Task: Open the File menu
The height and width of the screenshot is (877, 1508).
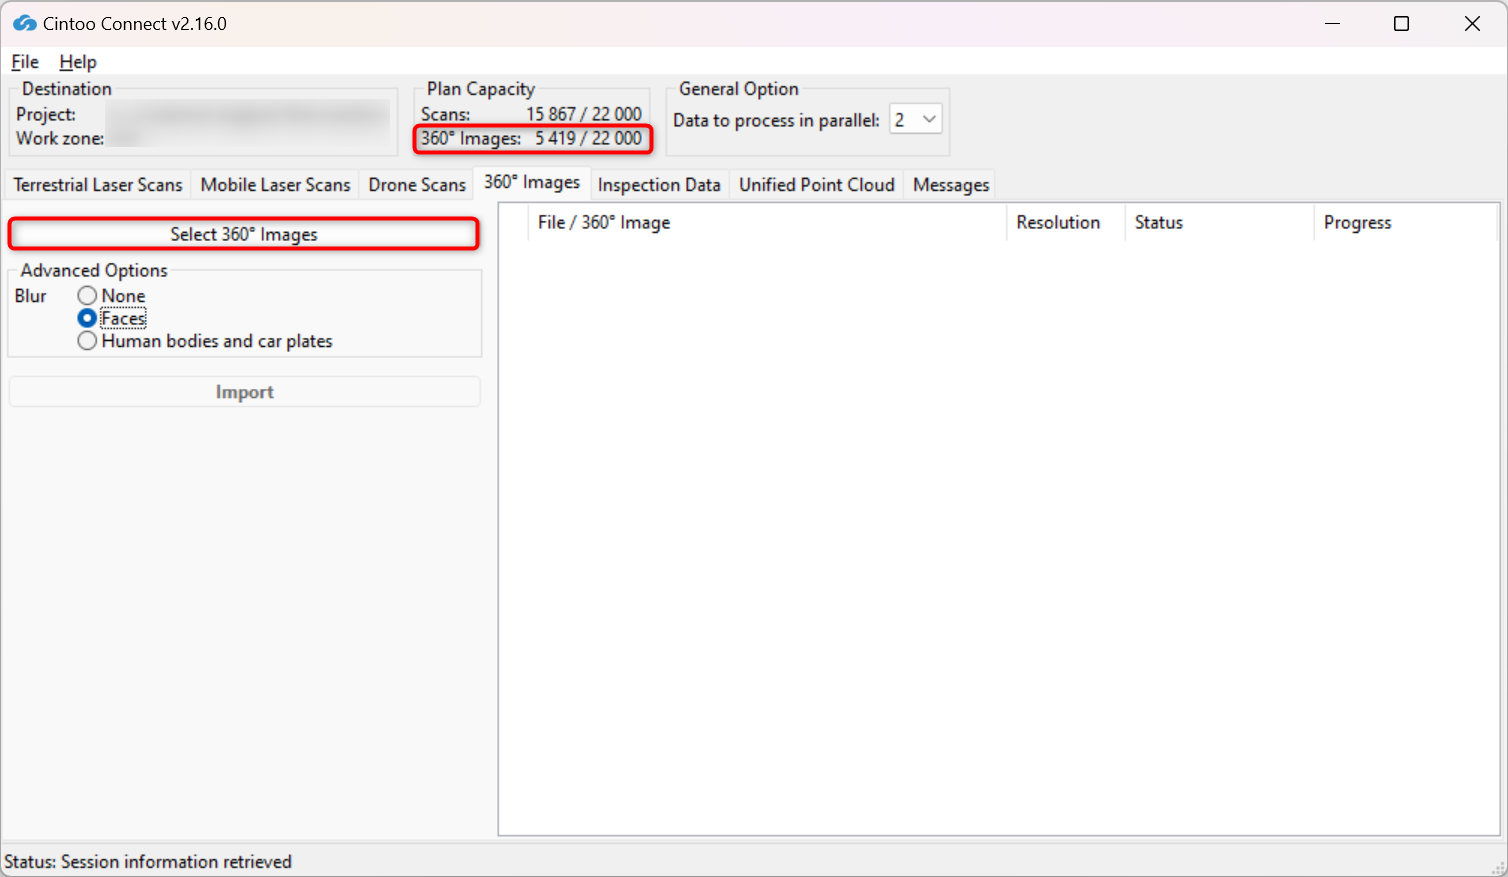Action: (x=25, y=62)
